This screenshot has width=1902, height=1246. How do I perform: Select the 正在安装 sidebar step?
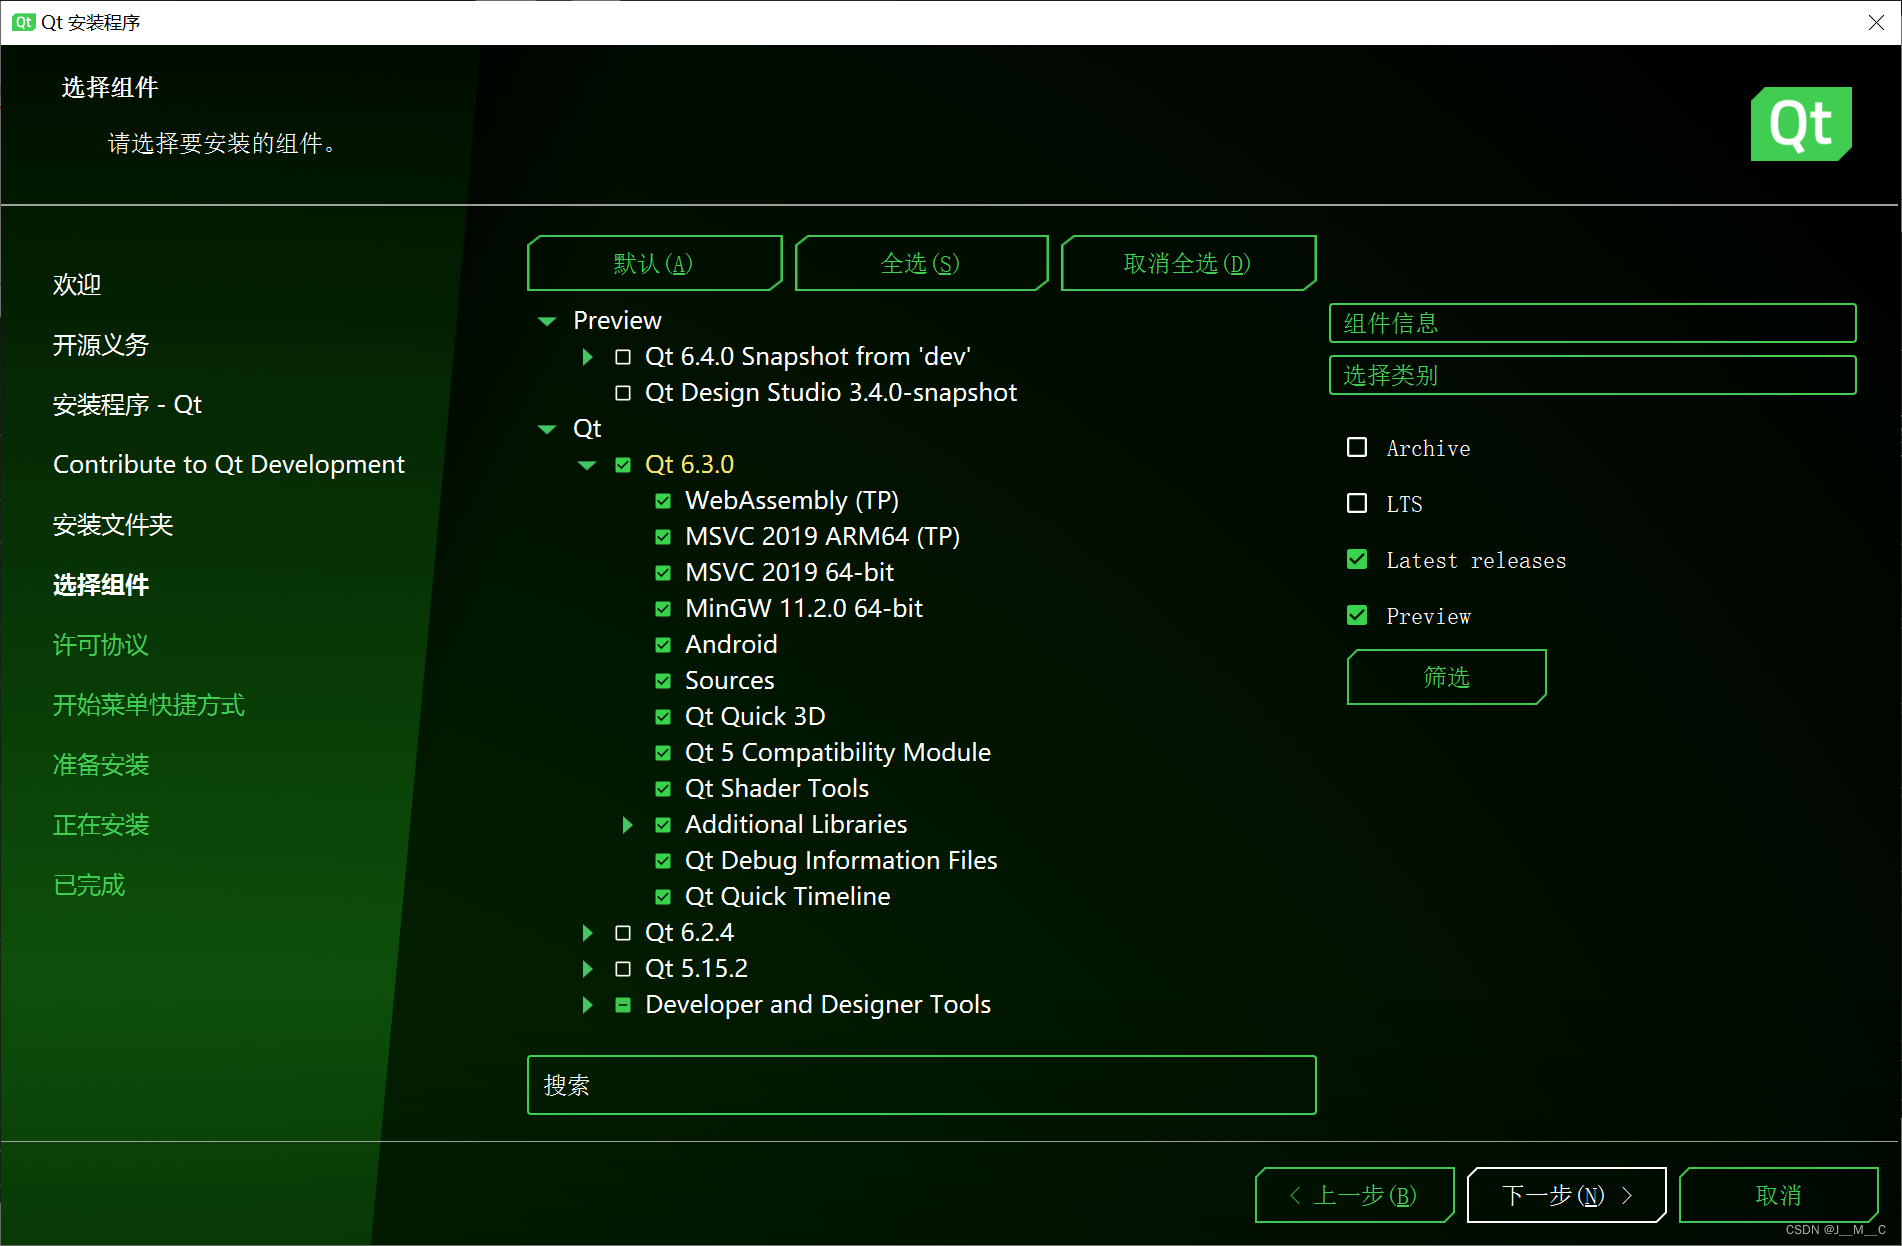[101, 825]
